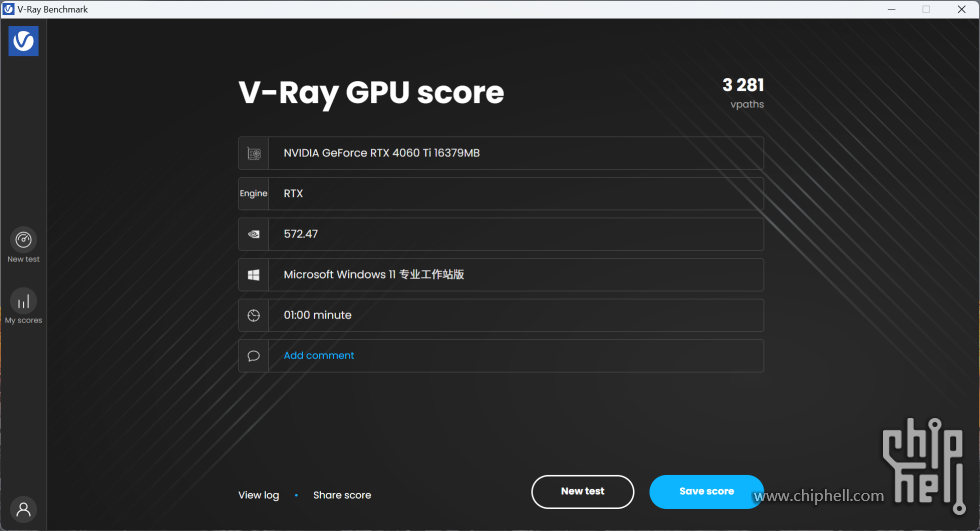Click the clock icon beside 01:00 minute

click(254, 315)
